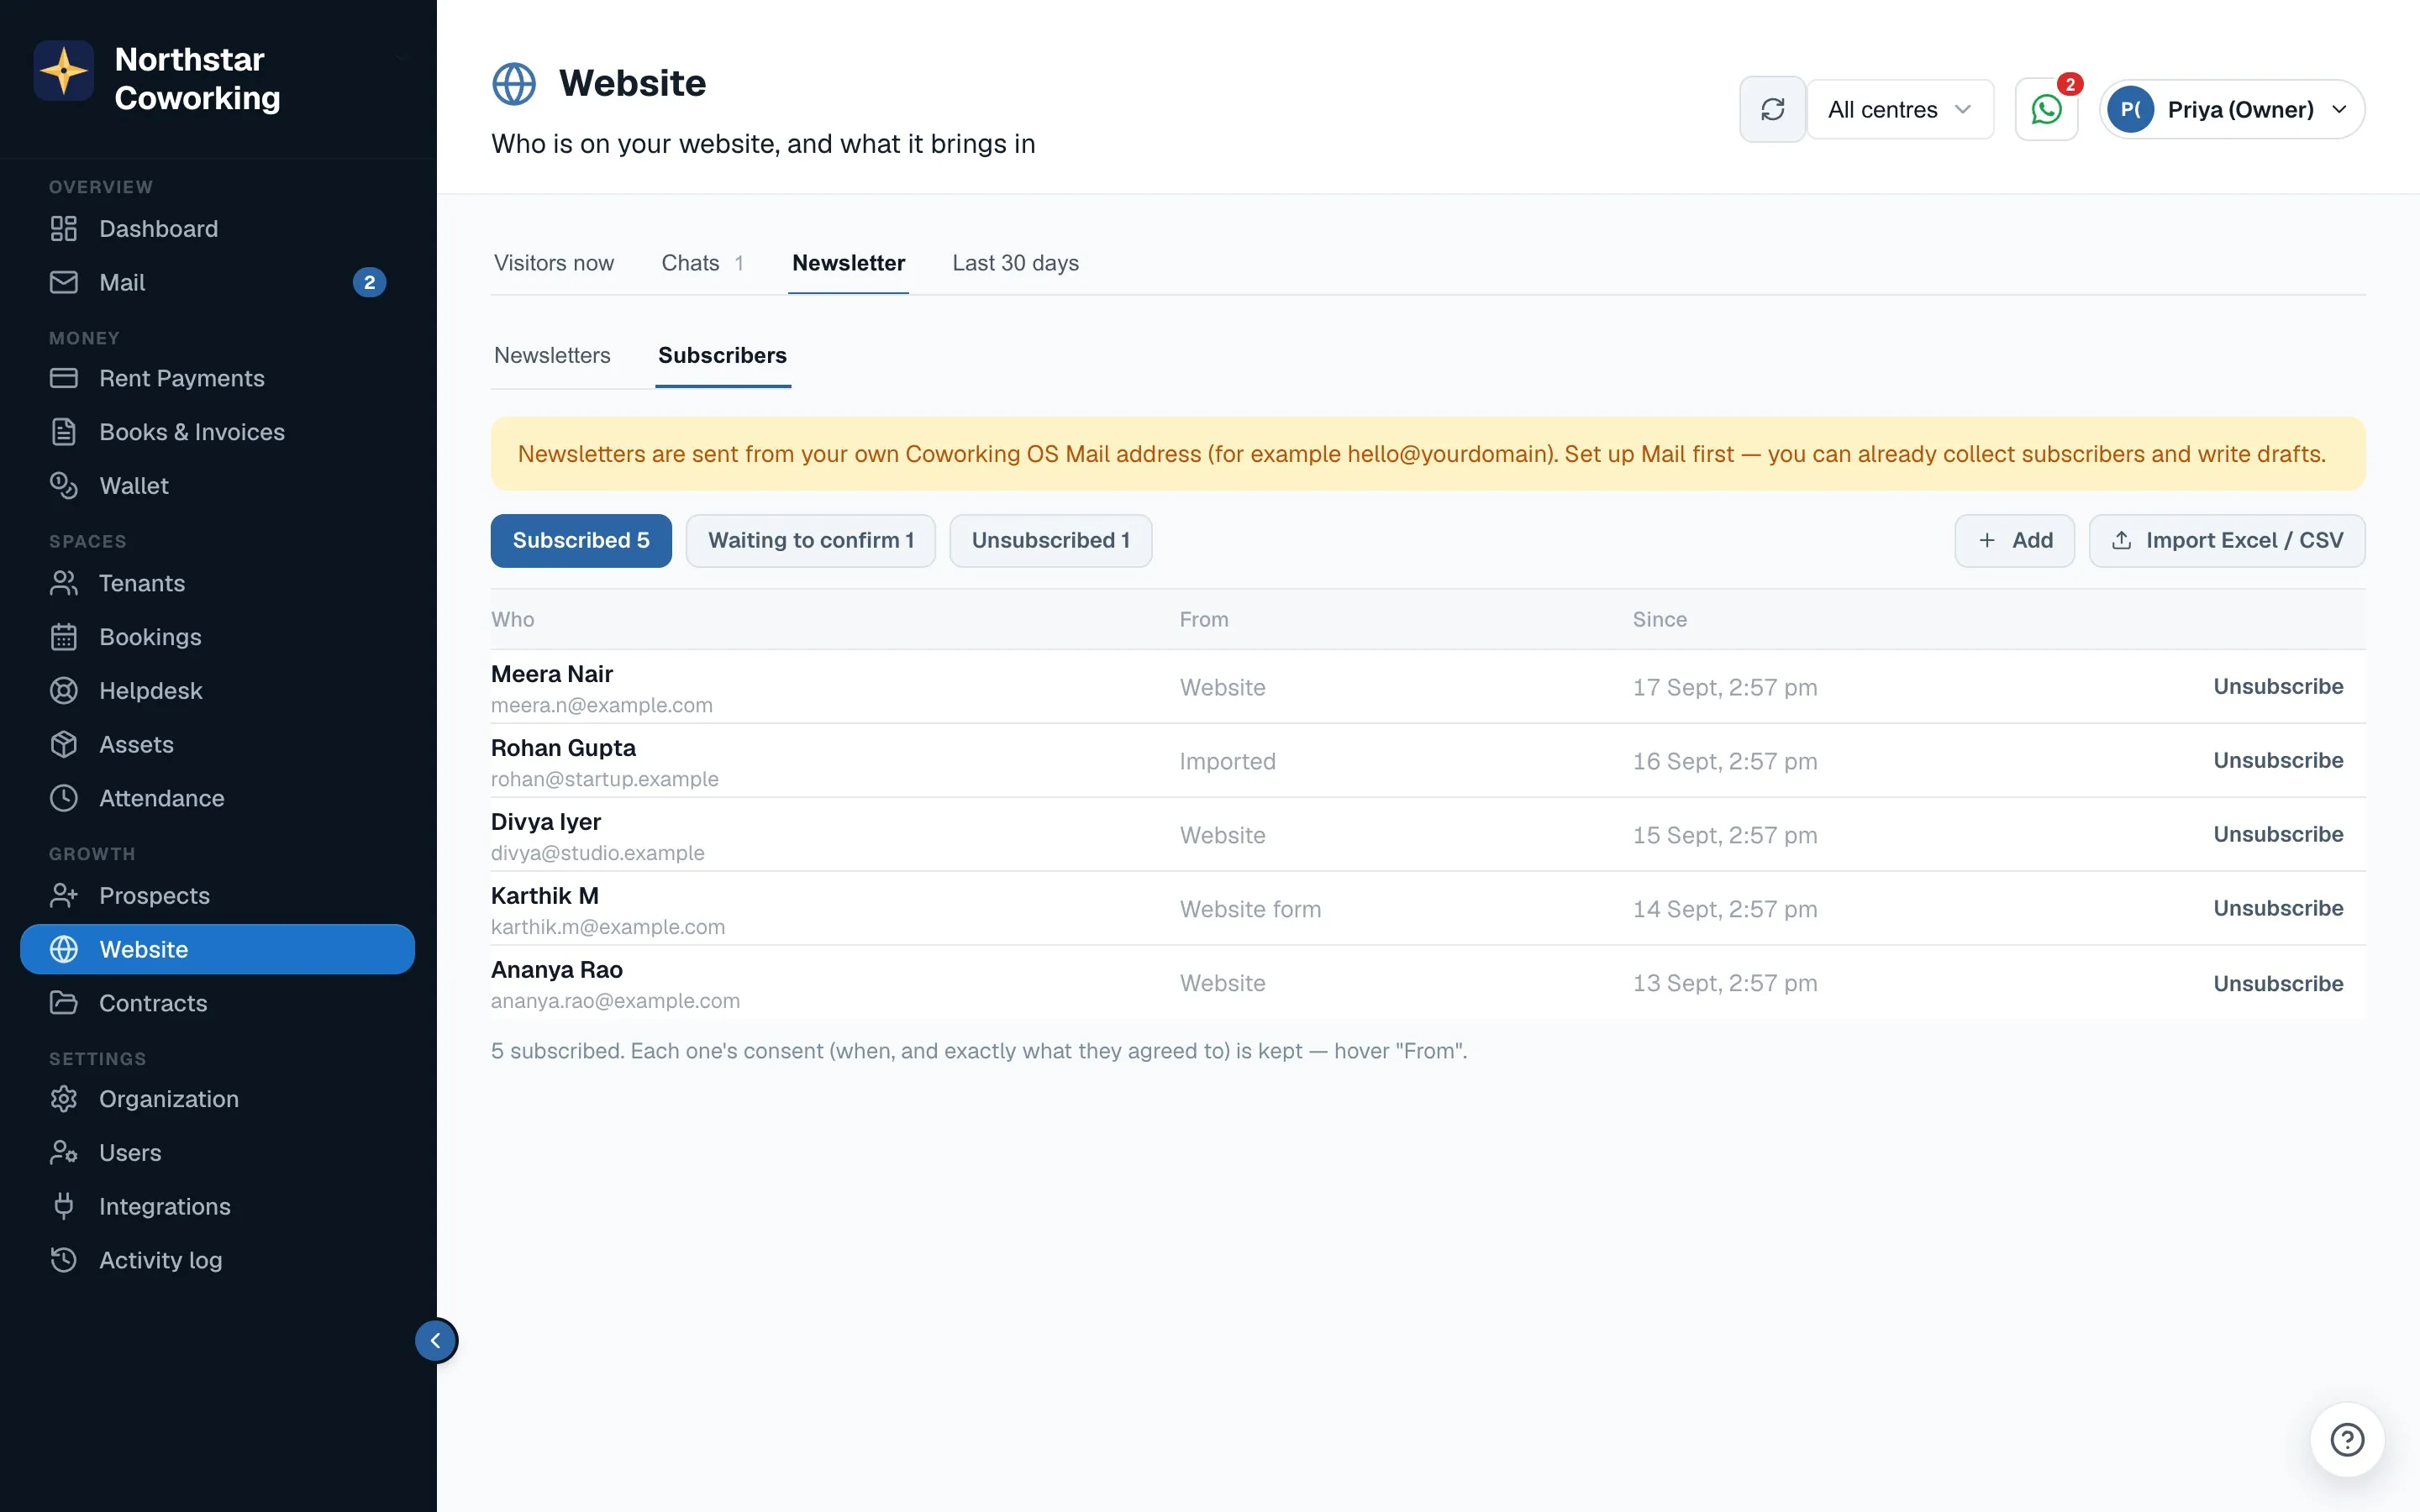Click Import Excel / CSV button
This screenshot has width=2420, height=1512.
[2227, 541]
